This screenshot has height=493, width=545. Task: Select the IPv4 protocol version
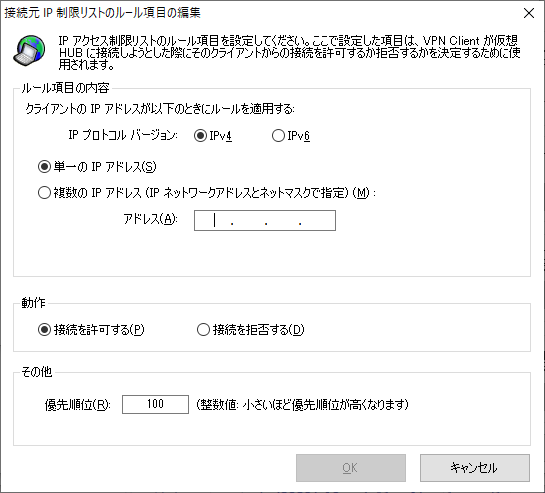coord(213,136)
